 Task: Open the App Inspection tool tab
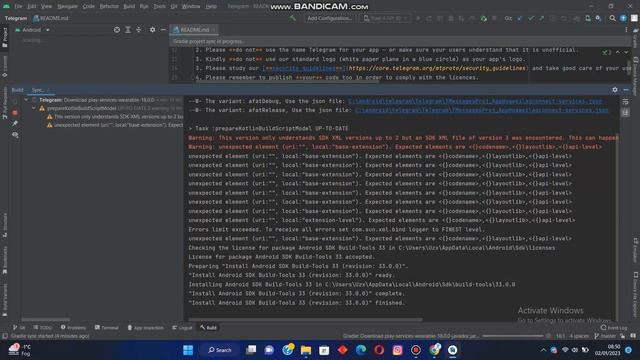(146, 327)
